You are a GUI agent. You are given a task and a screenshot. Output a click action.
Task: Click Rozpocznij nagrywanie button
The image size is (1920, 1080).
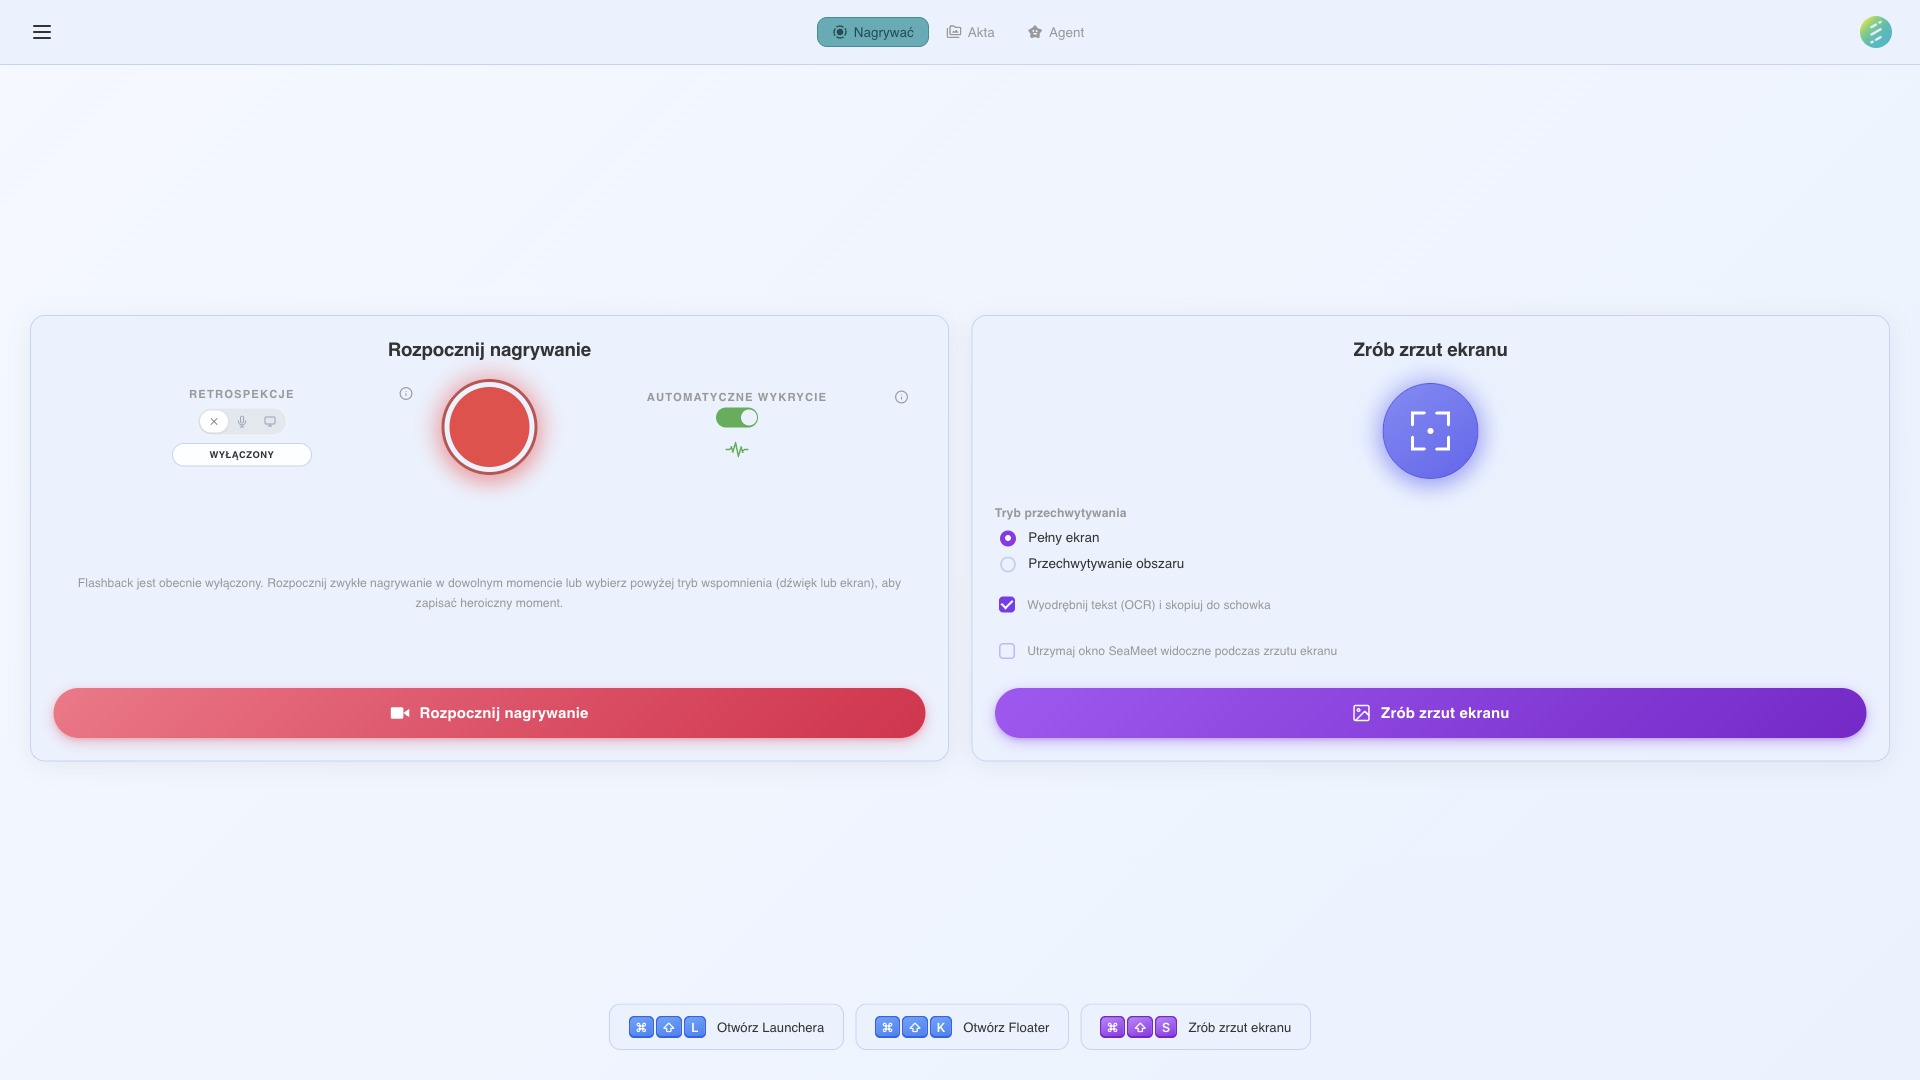(x=489, y=712)
